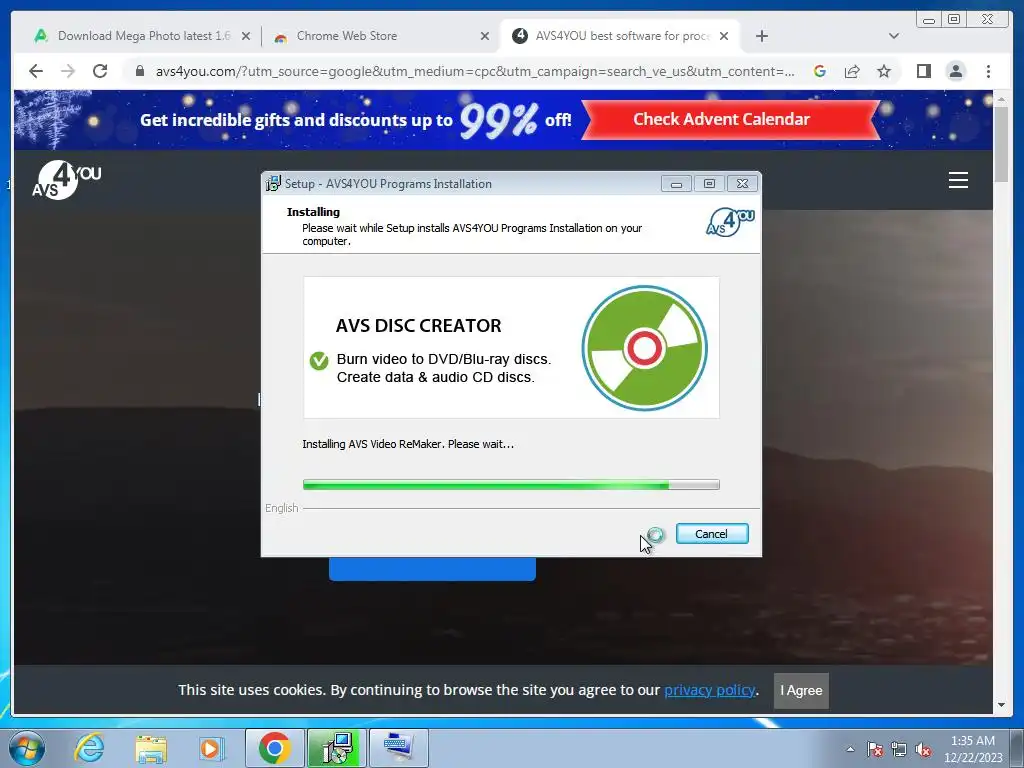Click AVS DISC CREATOR heading

click(419, 326)
